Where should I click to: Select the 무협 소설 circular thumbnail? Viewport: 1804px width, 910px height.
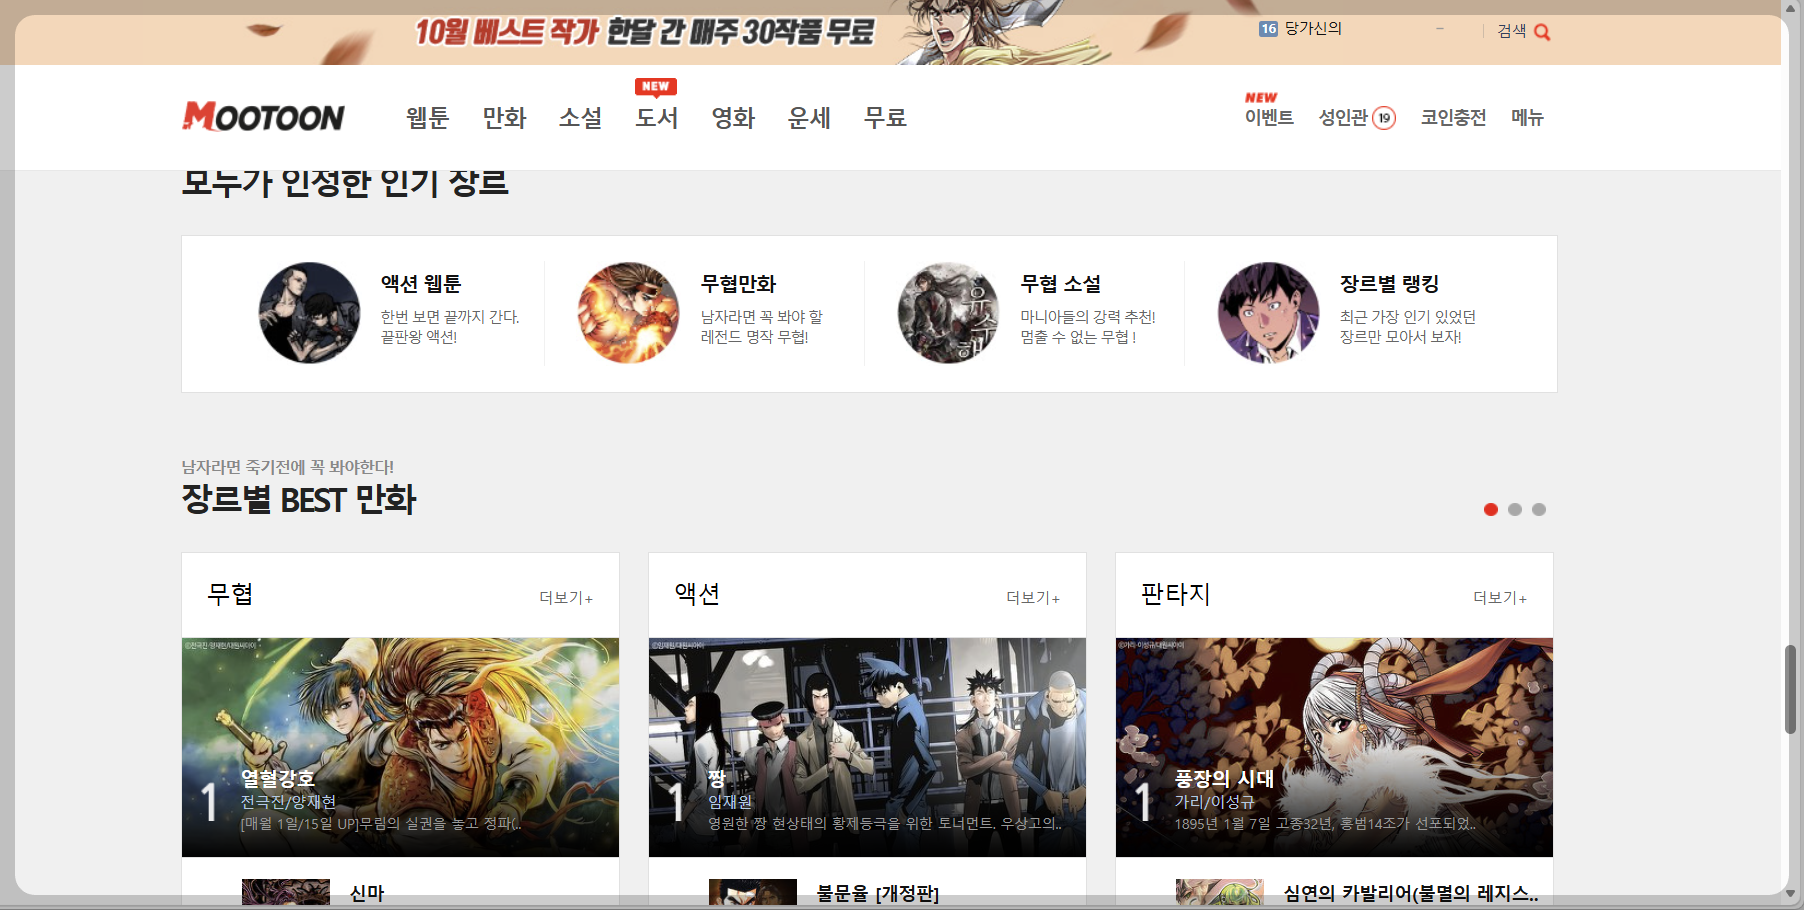pyautogui.click(x=949, y=313)
